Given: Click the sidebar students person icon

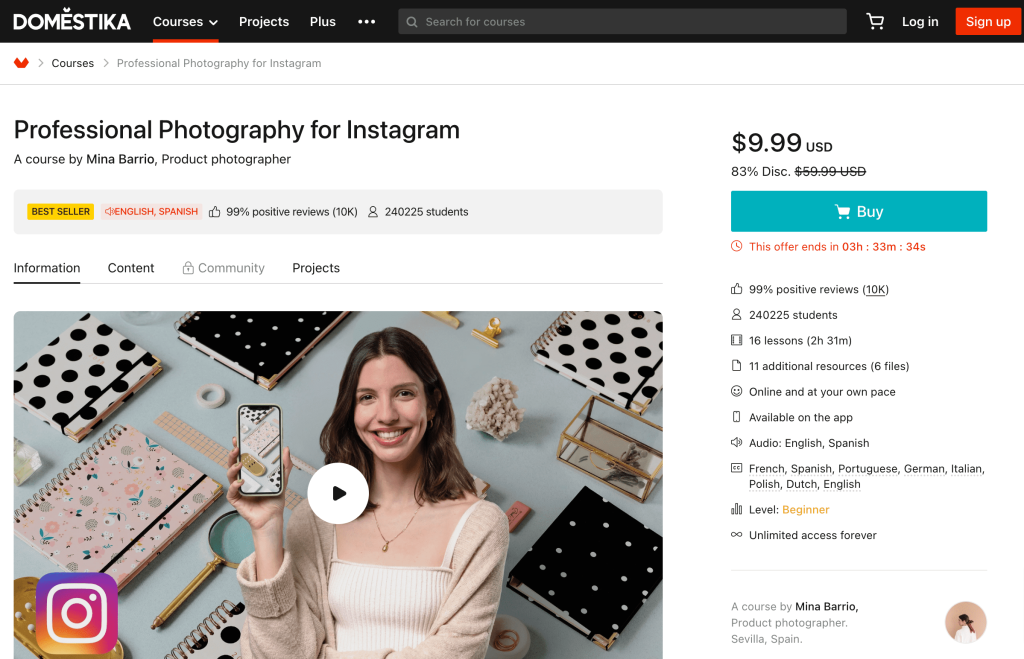Looking at the screenshot, I should pos(737,315).
